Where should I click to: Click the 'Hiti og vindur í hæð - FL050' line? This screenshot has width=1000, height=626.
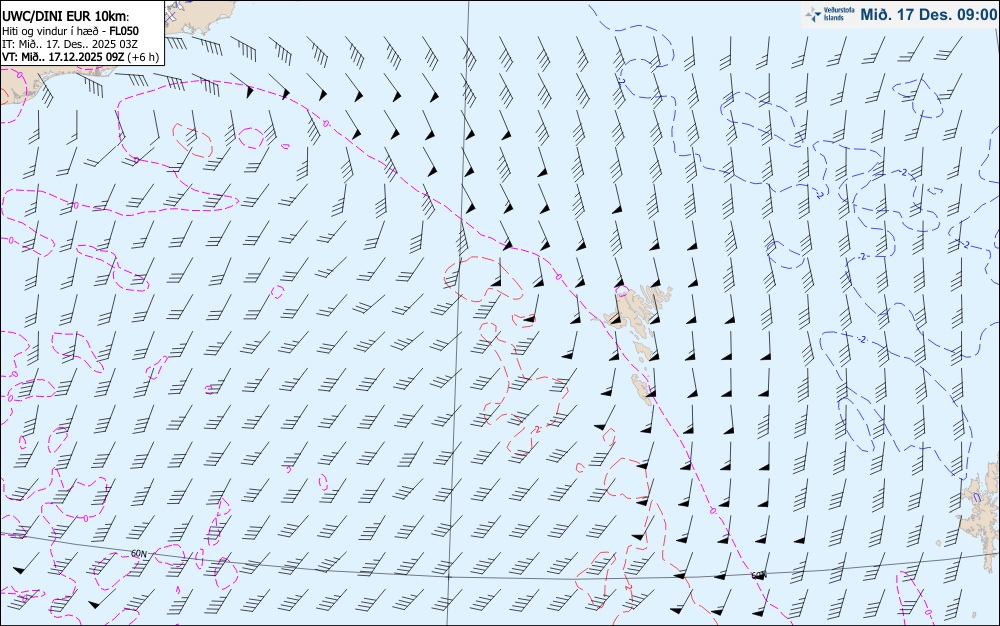[x=70, y=31]
